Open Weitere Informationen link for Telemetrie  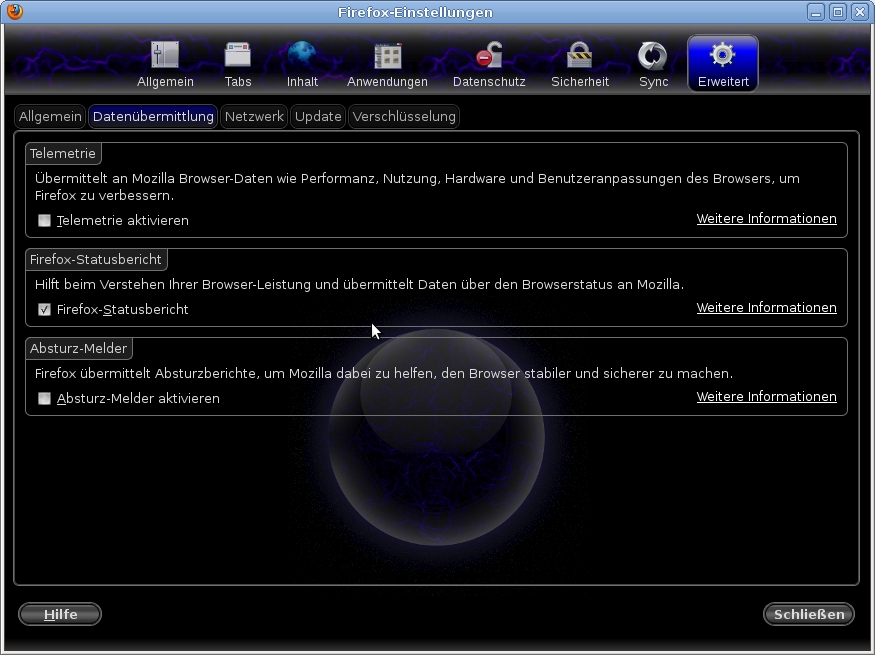(x=767, y=219)
